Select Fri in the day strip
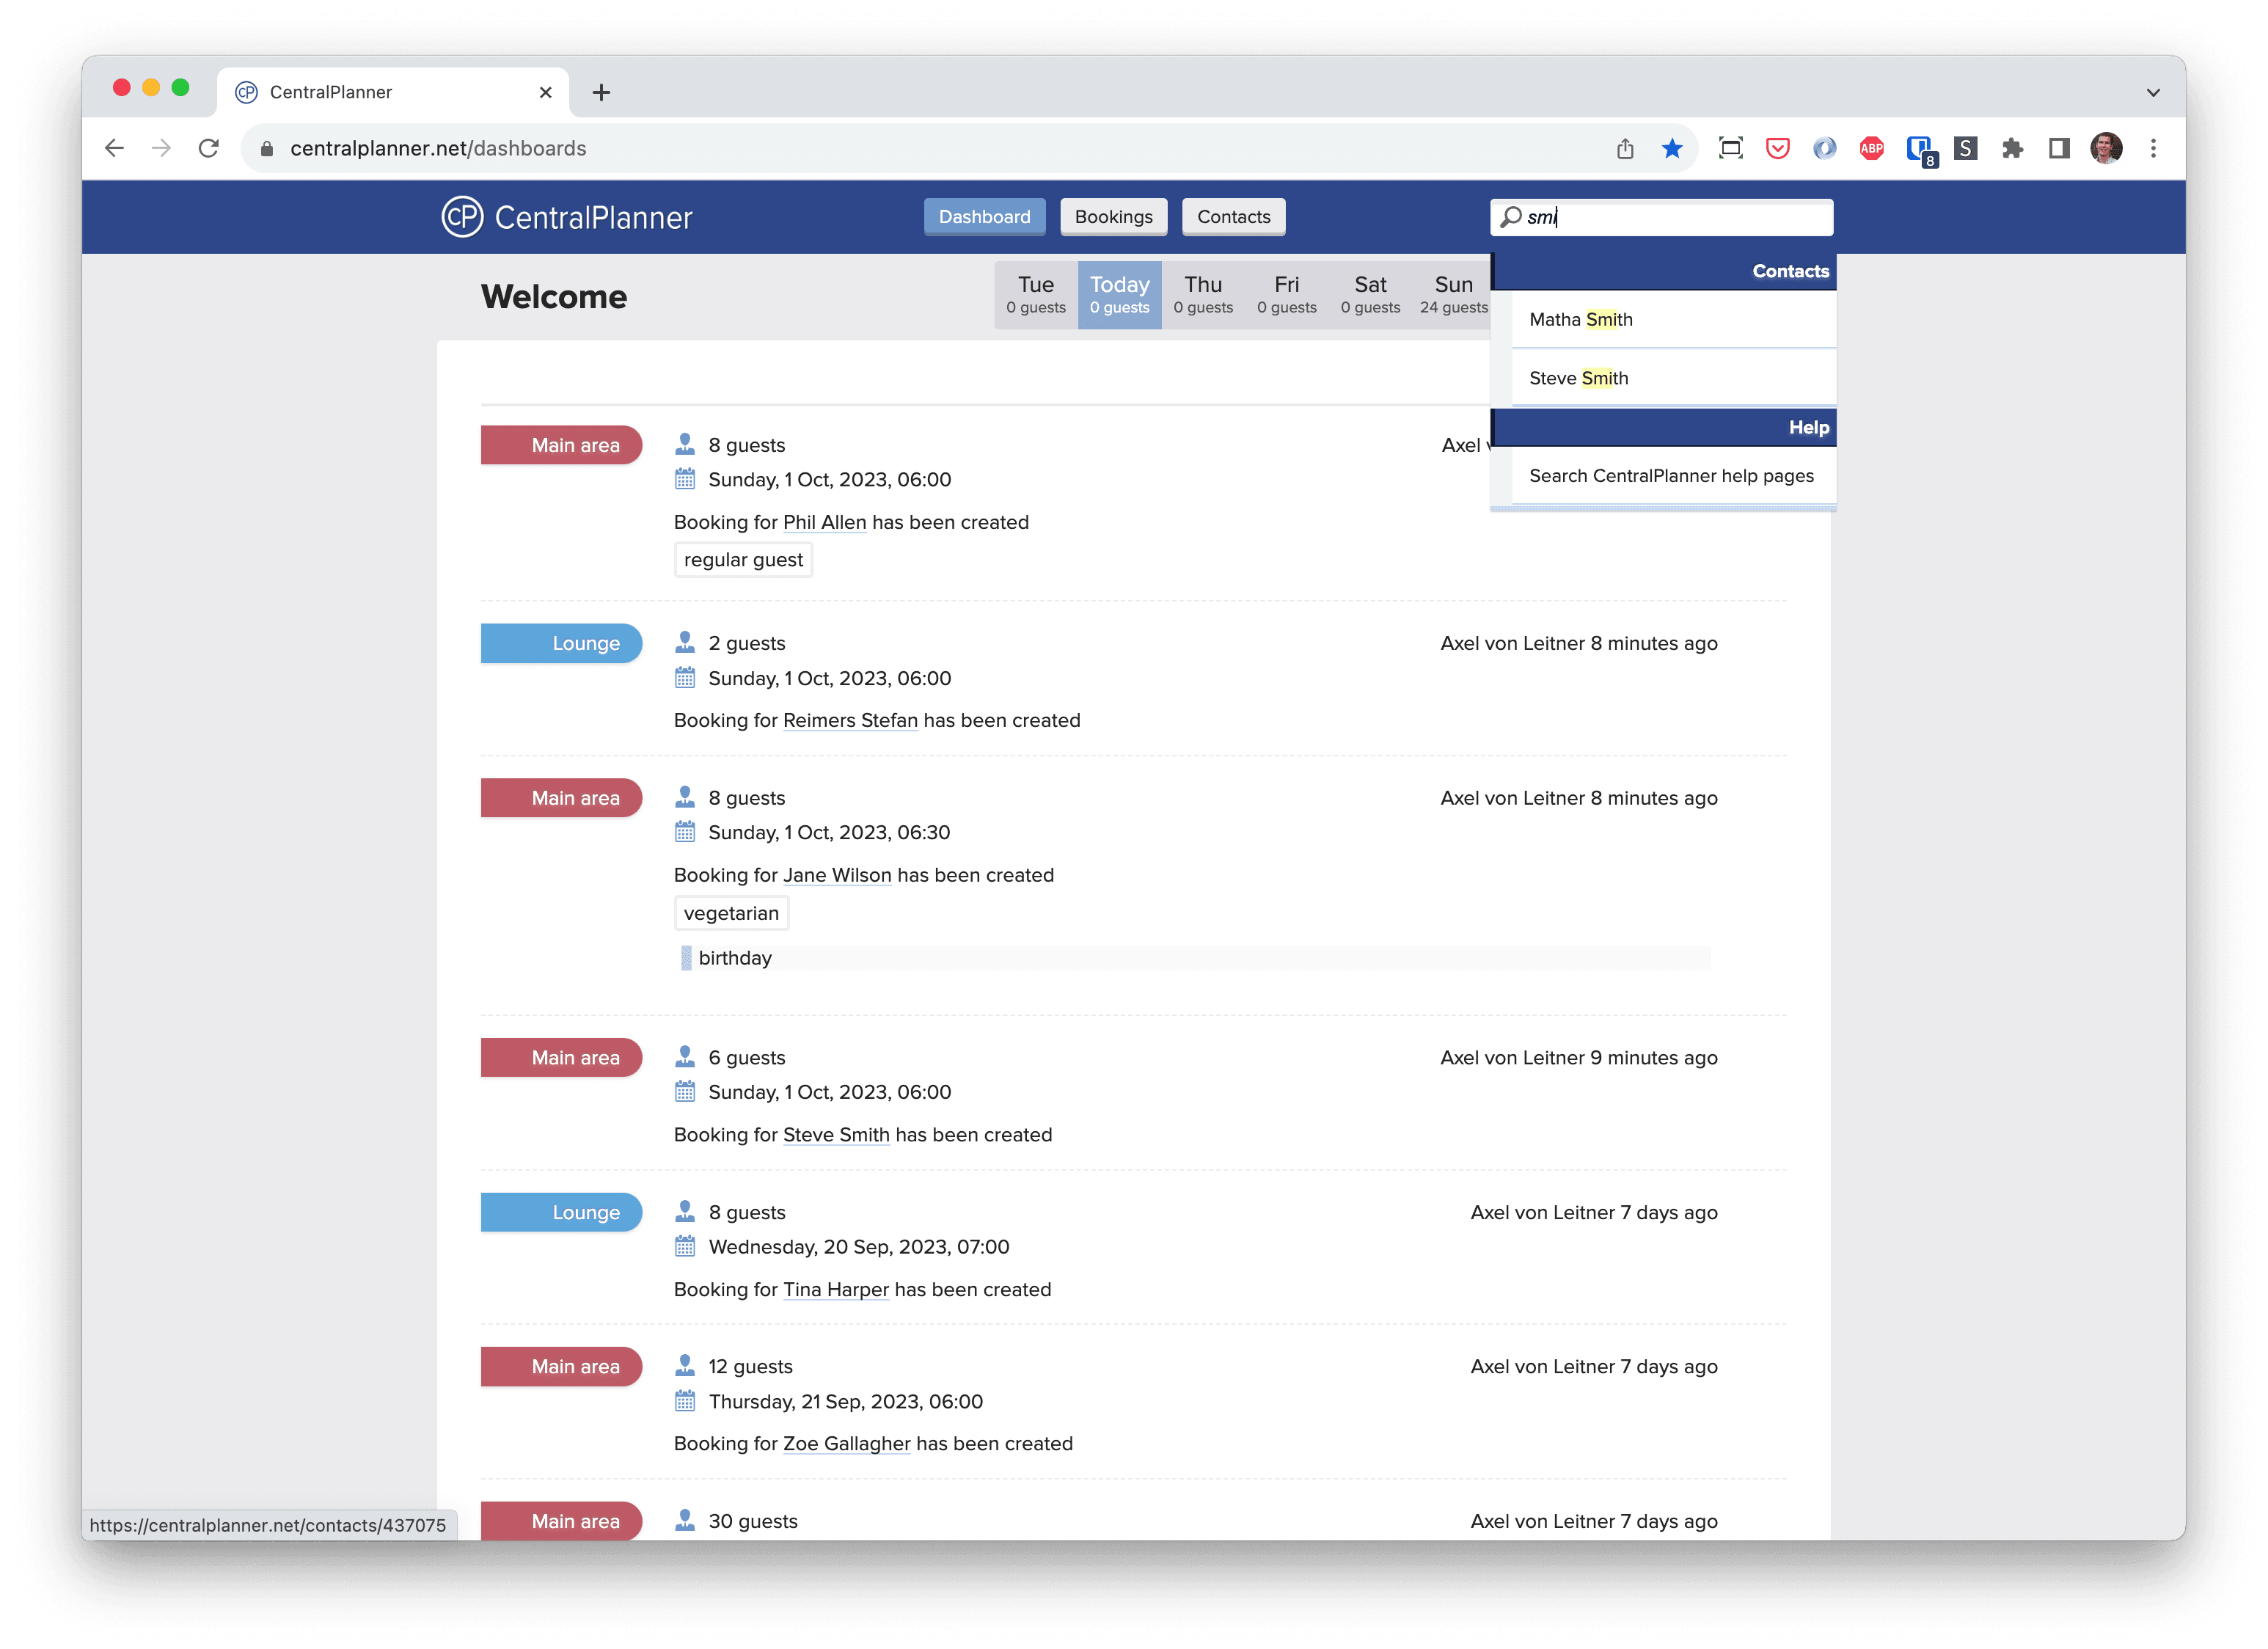Viewport: 2268px width, 1649px height. pyautogui.click(x=1286, y=294)
